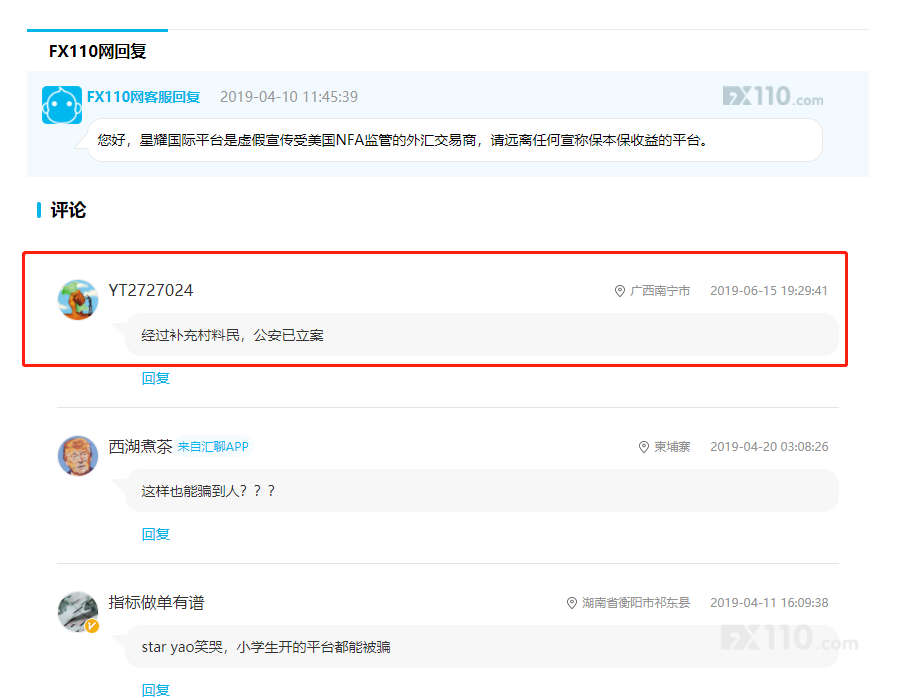
Task: Open the FX110网客服回复 sender link
Action: [144, 97]
